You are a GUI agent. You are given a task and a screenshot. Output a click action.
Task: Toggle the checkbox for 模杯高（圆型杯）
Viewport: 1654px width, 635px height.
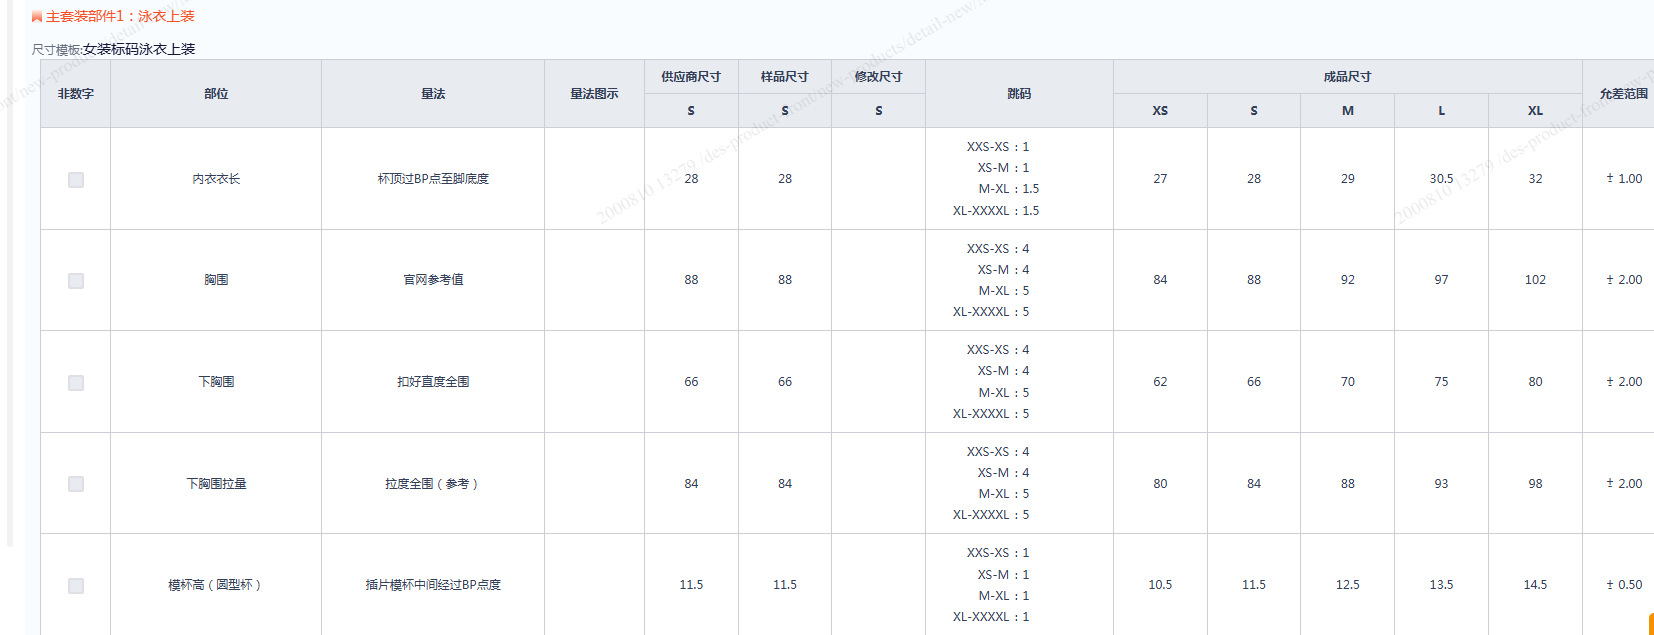pos(76,586)
